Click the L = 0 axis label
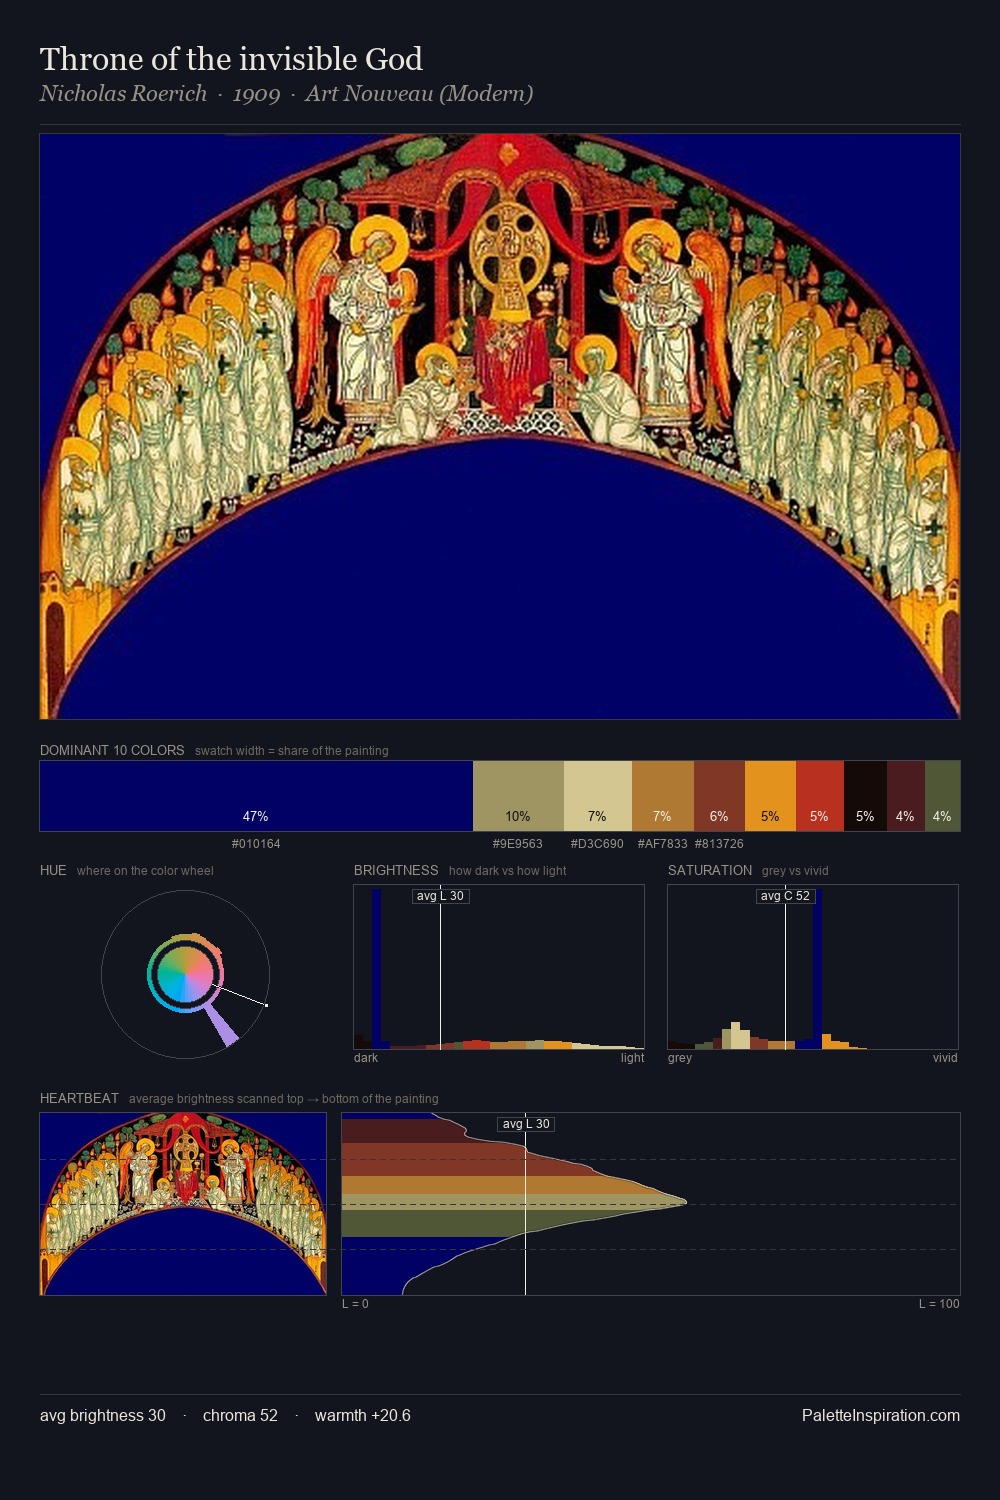The image size is (1000, 1500). [x=355, y=1304]
